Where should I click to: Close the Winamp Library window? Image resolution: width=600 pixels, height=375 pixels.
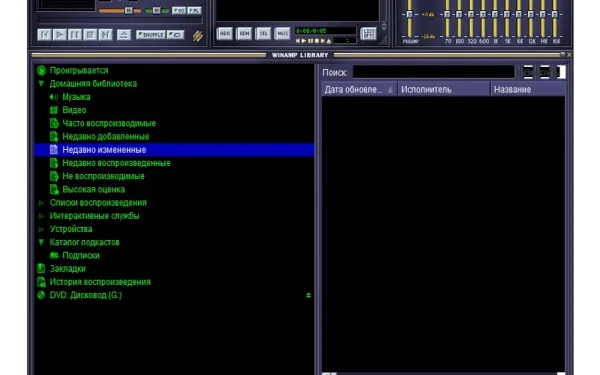(x=569, y=55)
